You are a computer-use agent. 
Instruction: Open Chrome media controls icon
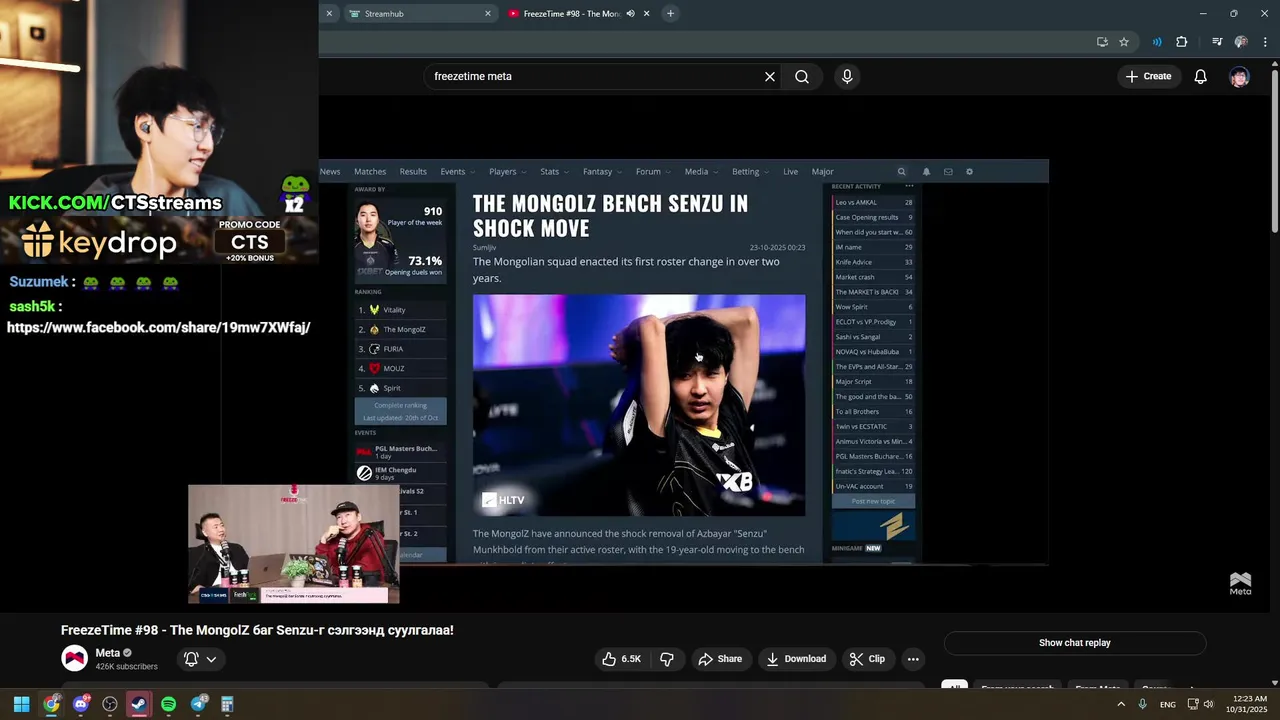point(1217,42)
